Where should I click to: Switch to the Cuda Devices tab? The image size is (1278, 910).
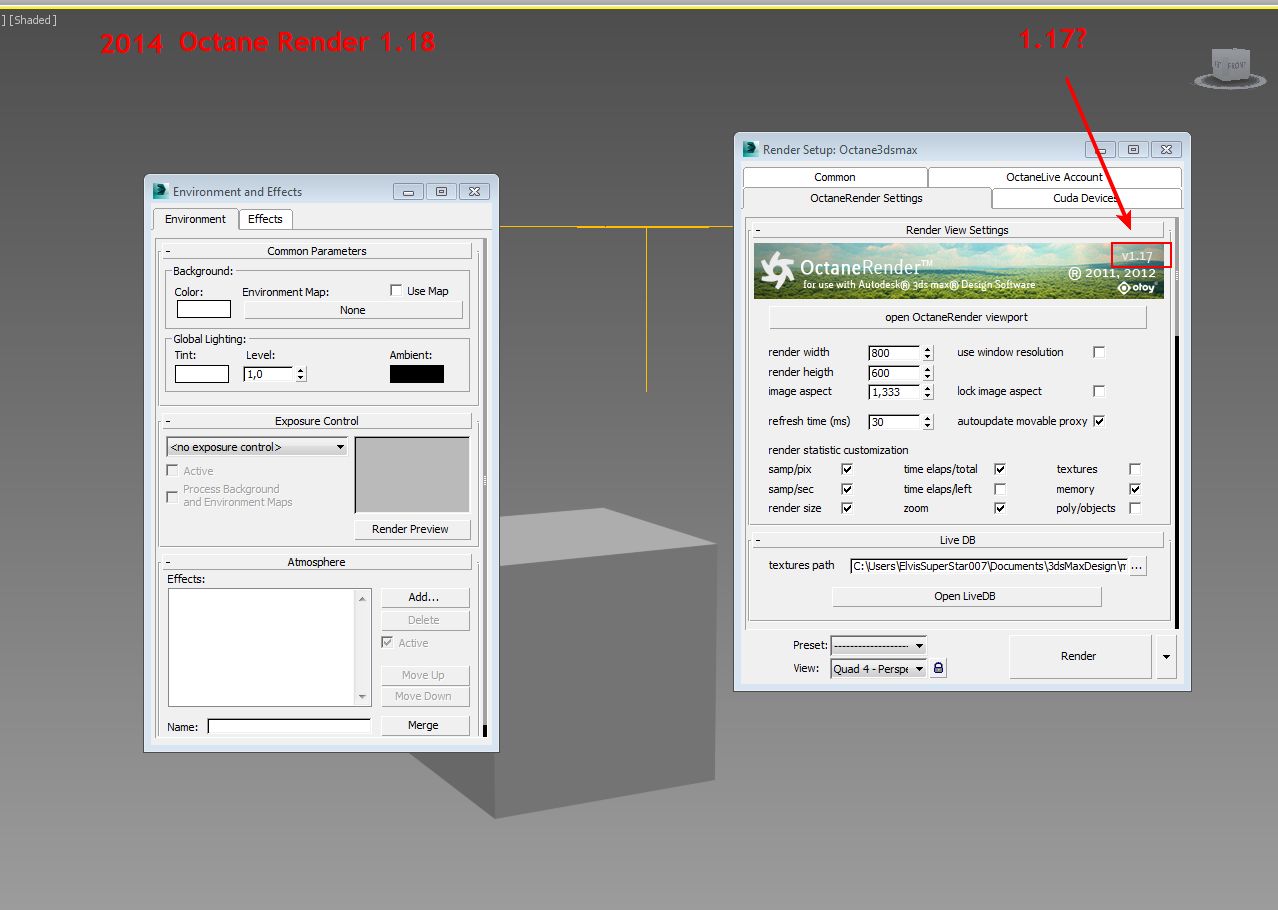(1086, 198)
